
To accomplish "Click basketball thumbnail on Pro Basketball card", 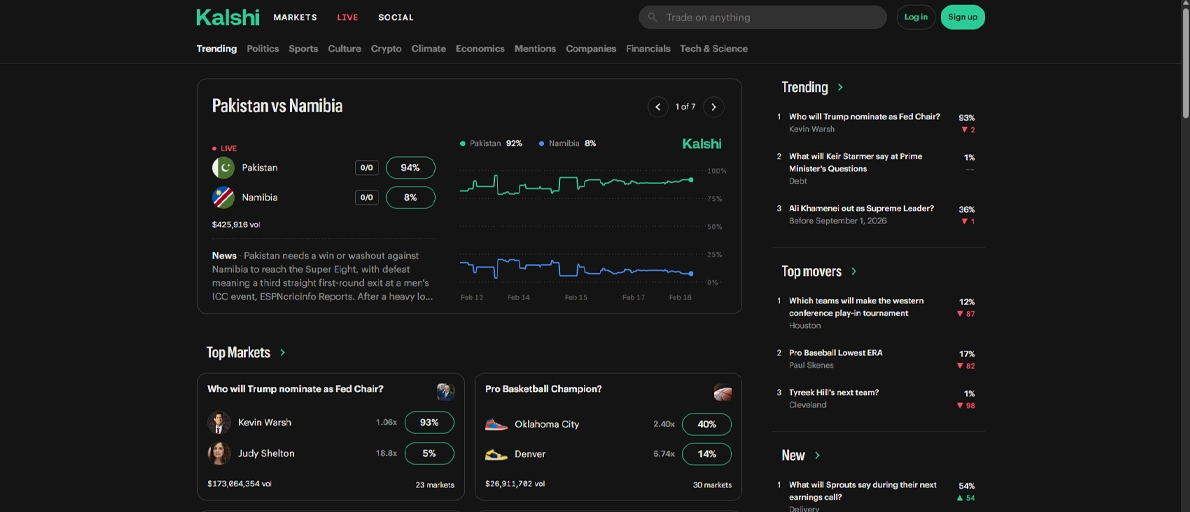I will [x=722, y=392].
